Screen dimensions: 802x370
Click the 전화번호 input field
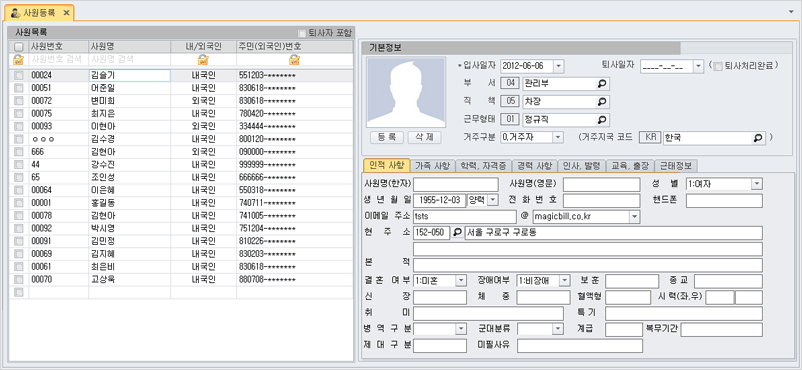602,201
